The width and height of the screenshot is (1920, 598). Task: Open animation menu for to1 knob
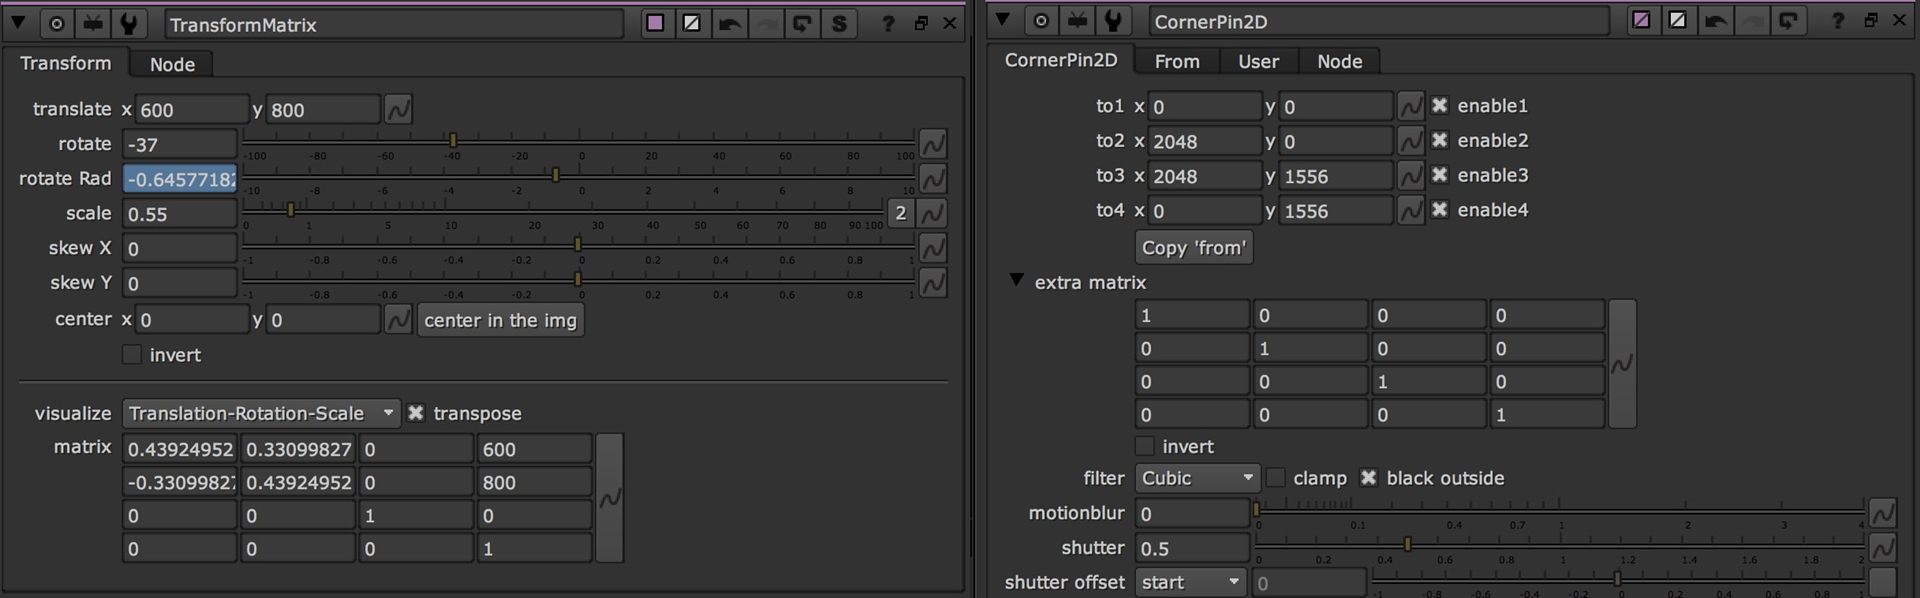pyautogui.click(x=1410, y=106)
